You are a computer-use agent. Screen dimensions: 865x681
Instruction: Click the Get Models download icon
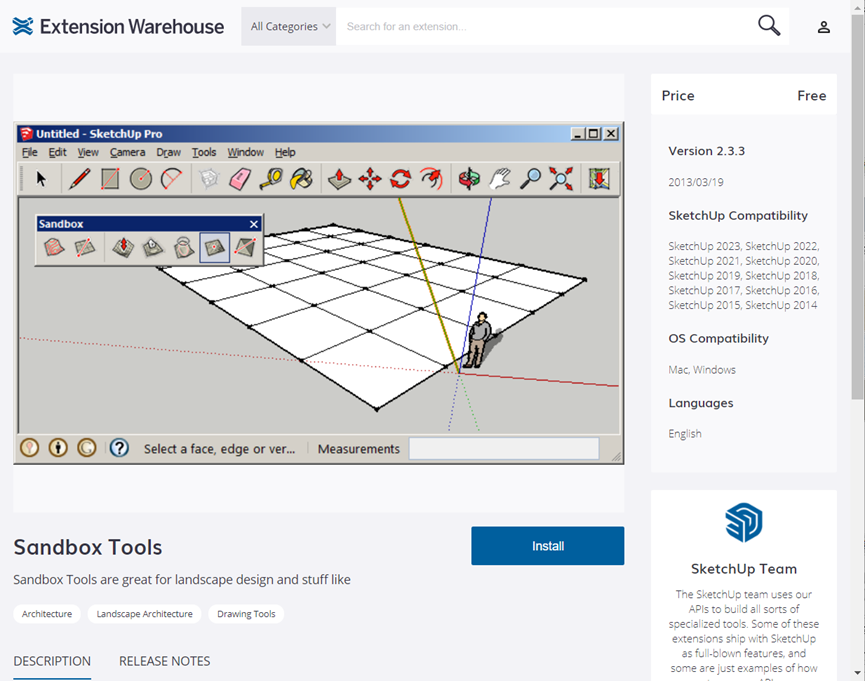click(599, 179)
